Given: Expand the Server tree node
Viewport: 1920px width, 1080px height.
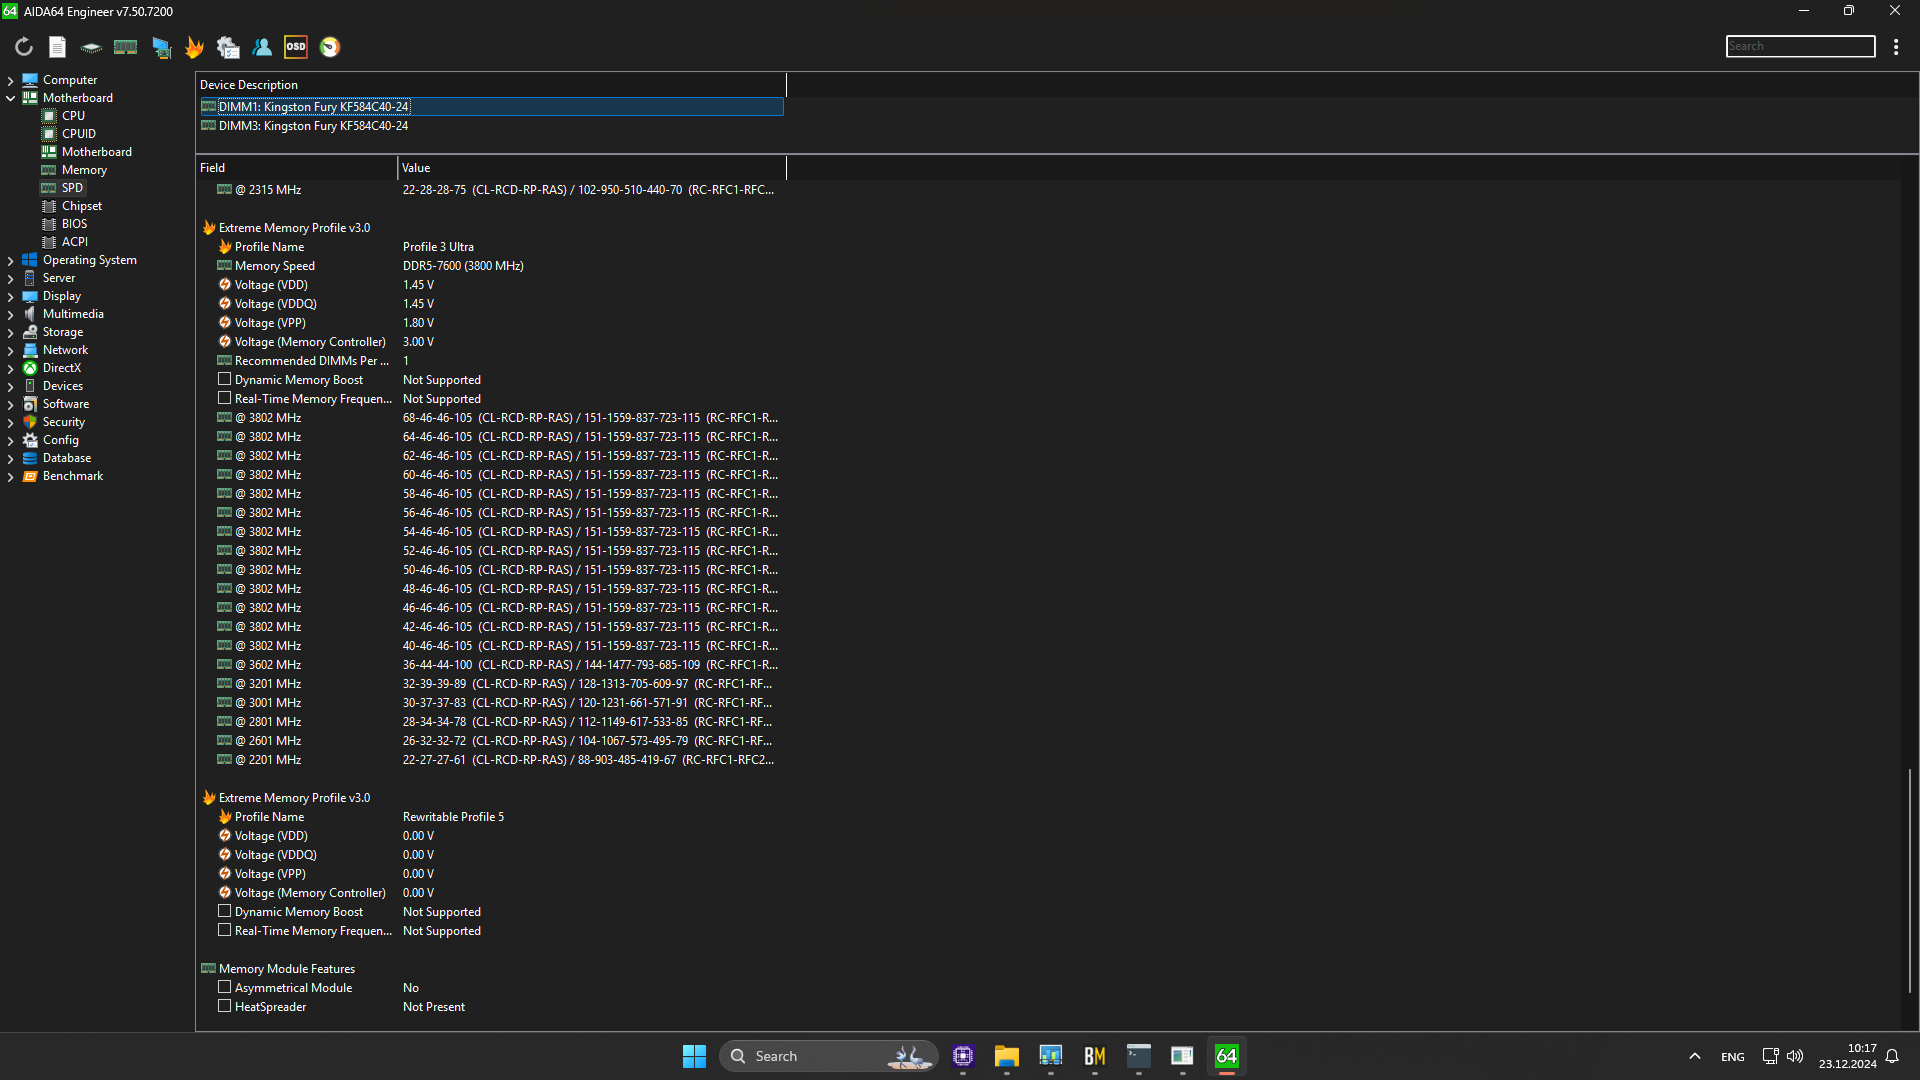Looking at the screenshot, I should 11,278.
